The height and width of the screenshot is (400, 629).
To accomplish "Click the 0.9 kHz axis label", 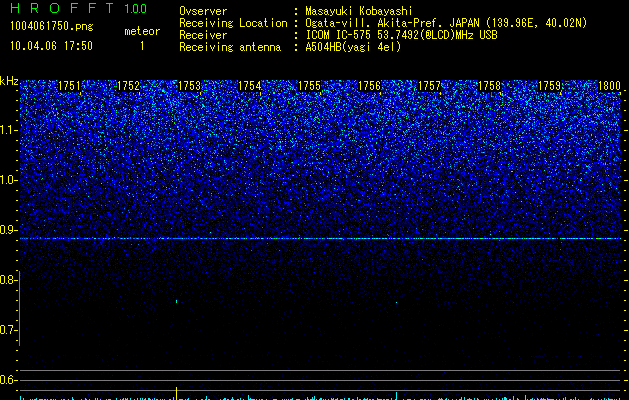I will pos(9,230).
